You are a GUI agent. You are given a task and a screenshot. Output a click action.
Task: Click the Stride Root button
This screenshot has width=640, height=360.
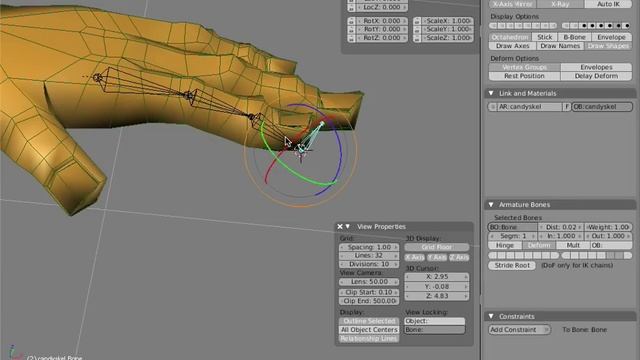pyautogui.click(x=512, y=266)
